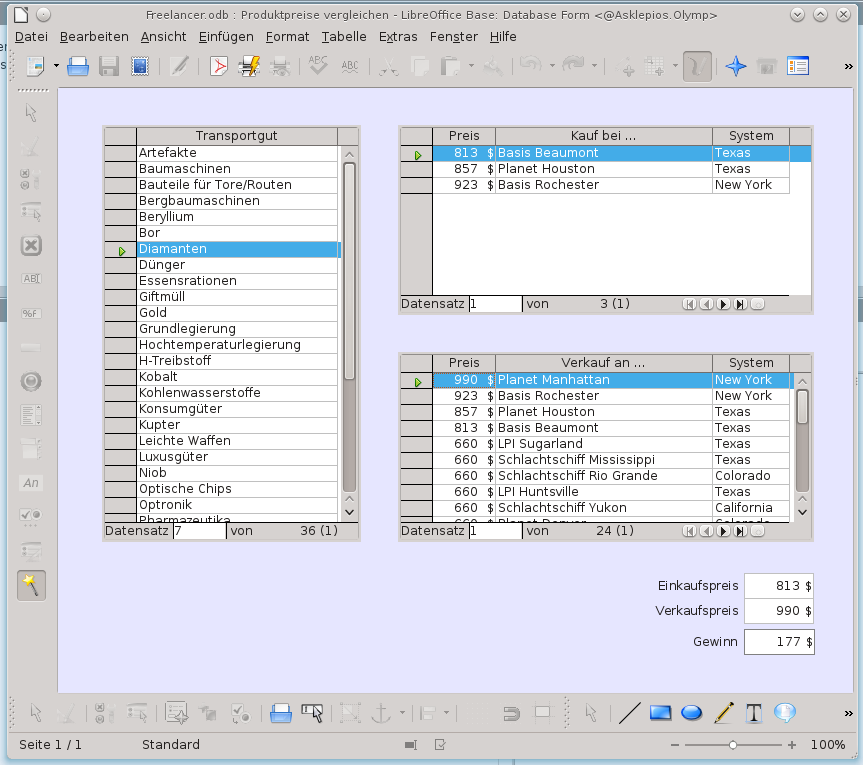This screenshot has height=765, width=863.
Task: Open the Redo history dropdown arrow
Action: click(594, 67)
